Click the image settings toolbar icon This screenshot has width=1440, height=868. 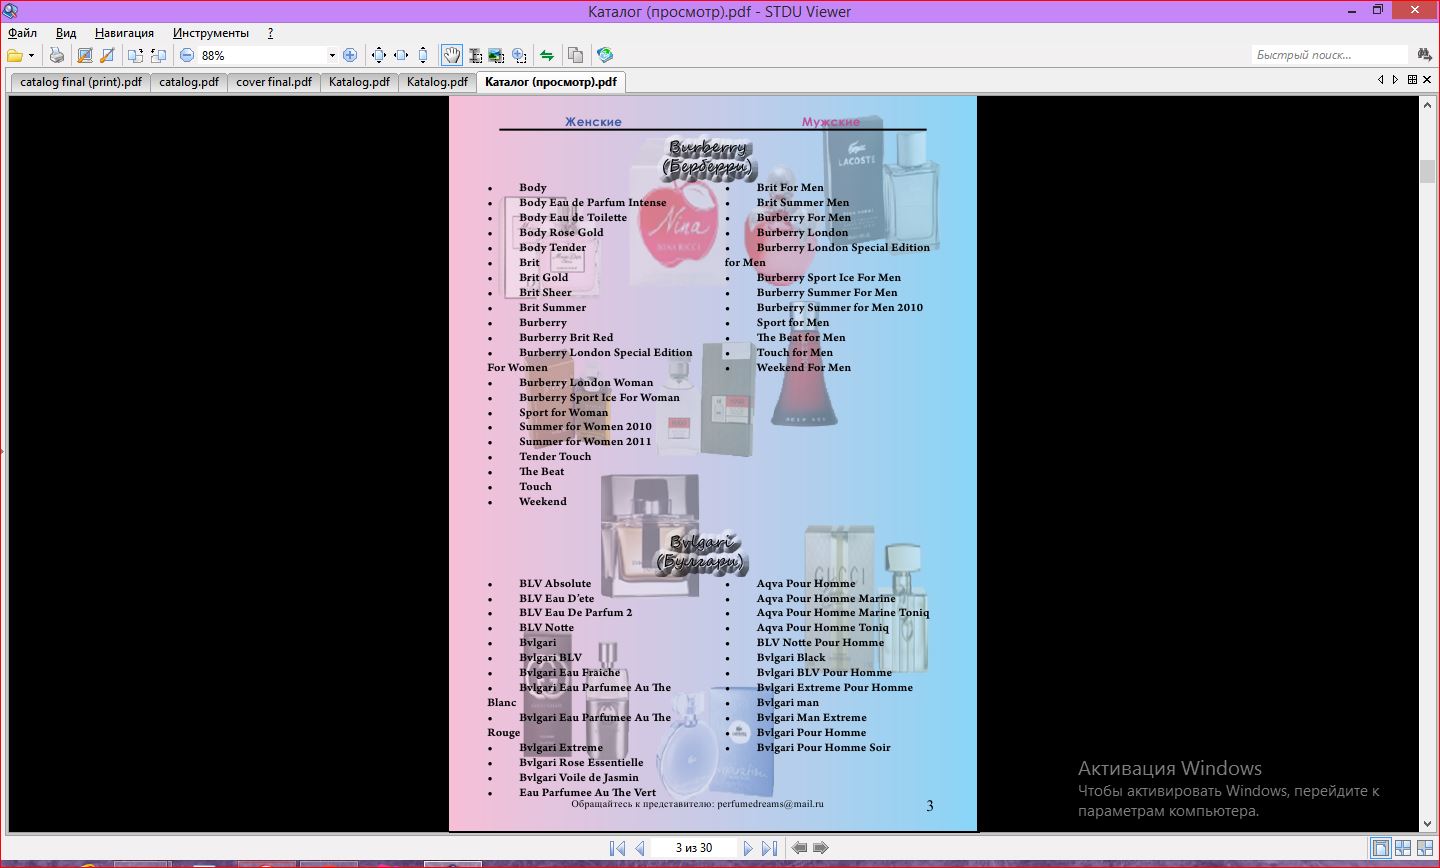[85, 55]
